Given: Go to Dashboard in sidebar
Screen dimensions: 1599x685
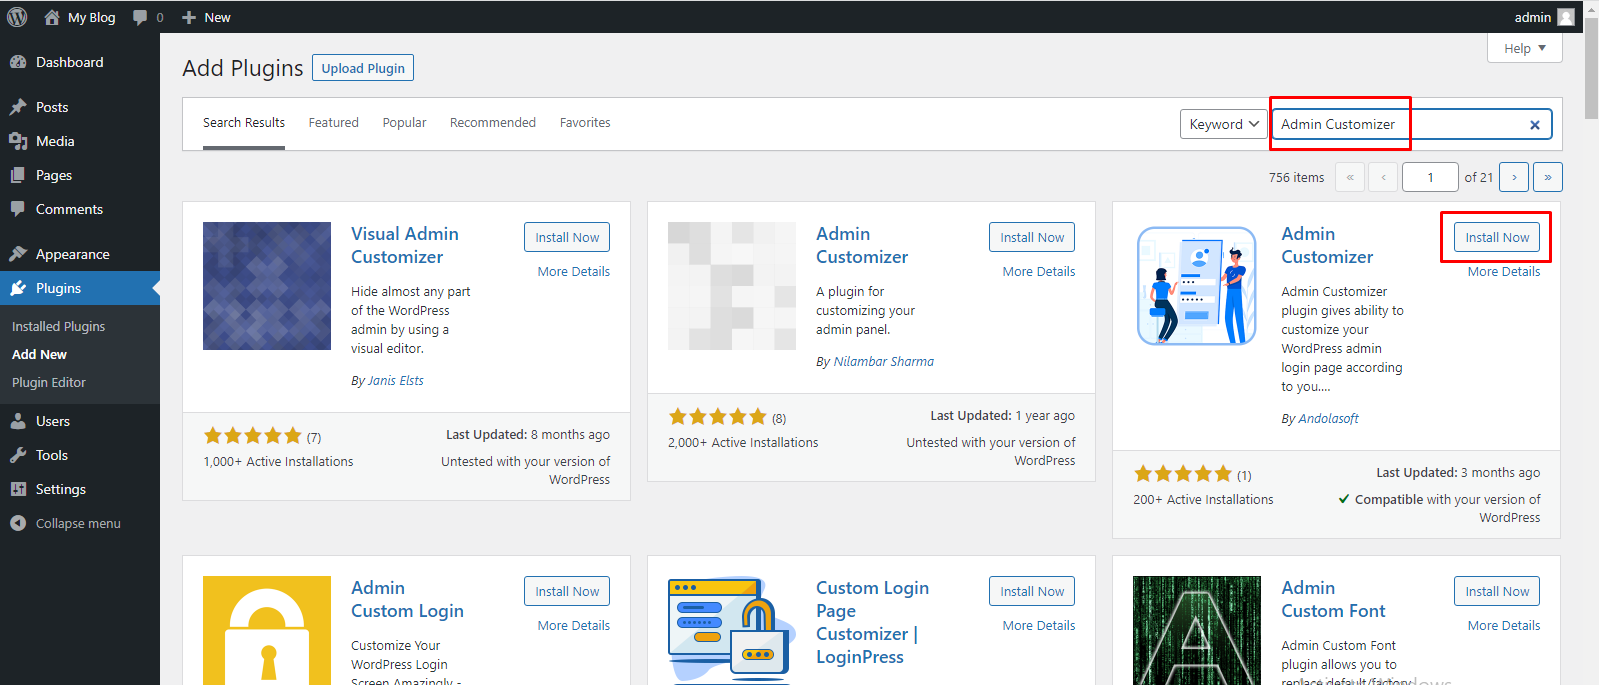Looking at the screenshot, I should coord(69,62).
